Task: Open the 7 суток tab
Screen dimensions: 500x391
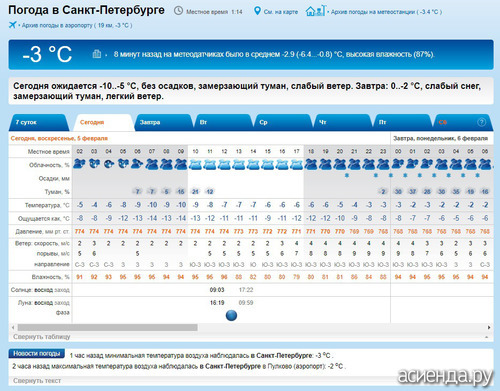Action: [38, 122]
